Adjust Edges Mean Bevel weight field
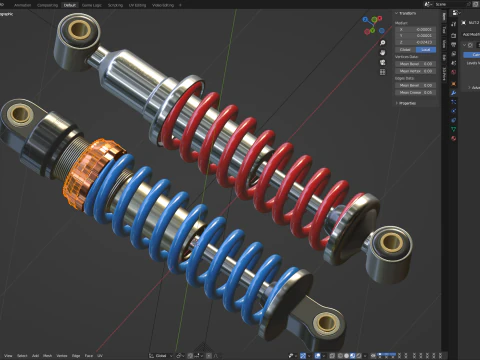Image resolution: width=480 pixels, height=360 pixels. click(x=416, y=85)
